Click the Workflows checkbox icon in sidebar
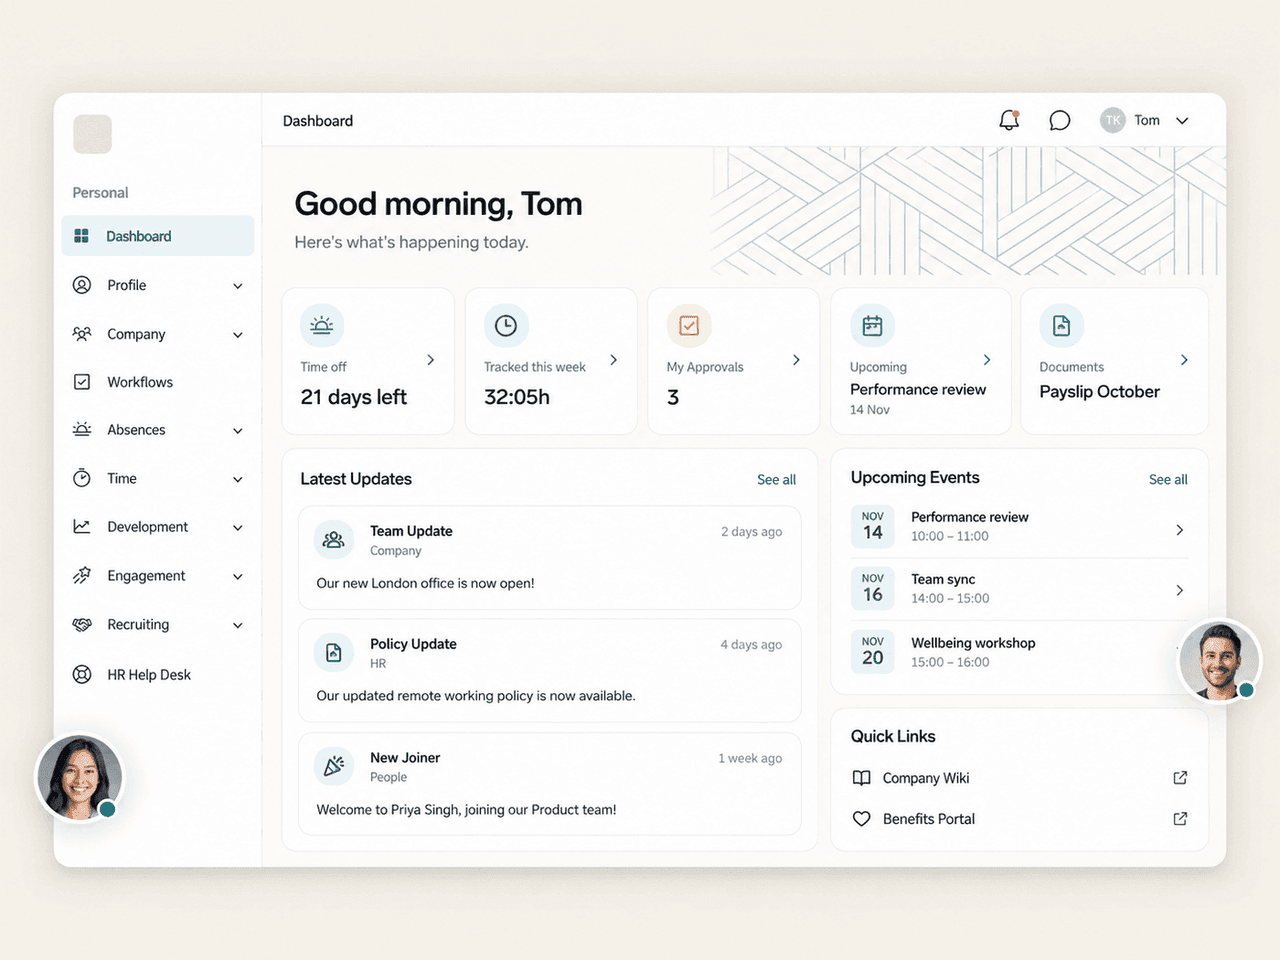The width and height of the screenshot is (1280, 960). click(x=82, y=382)
